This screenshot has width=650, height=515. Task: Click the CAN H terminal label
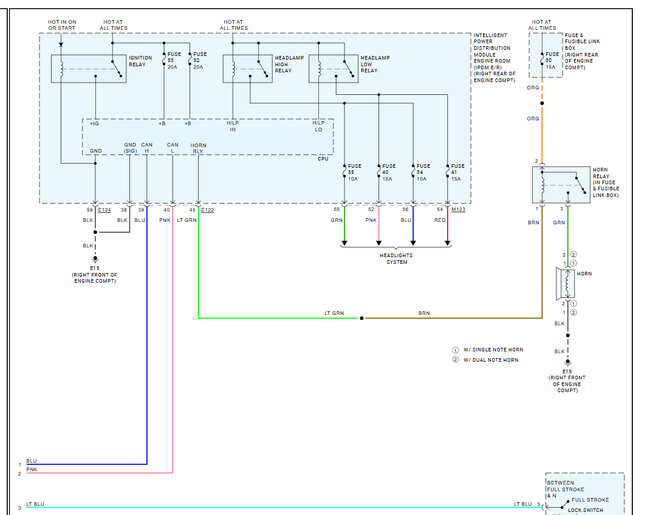pos(147,148)
